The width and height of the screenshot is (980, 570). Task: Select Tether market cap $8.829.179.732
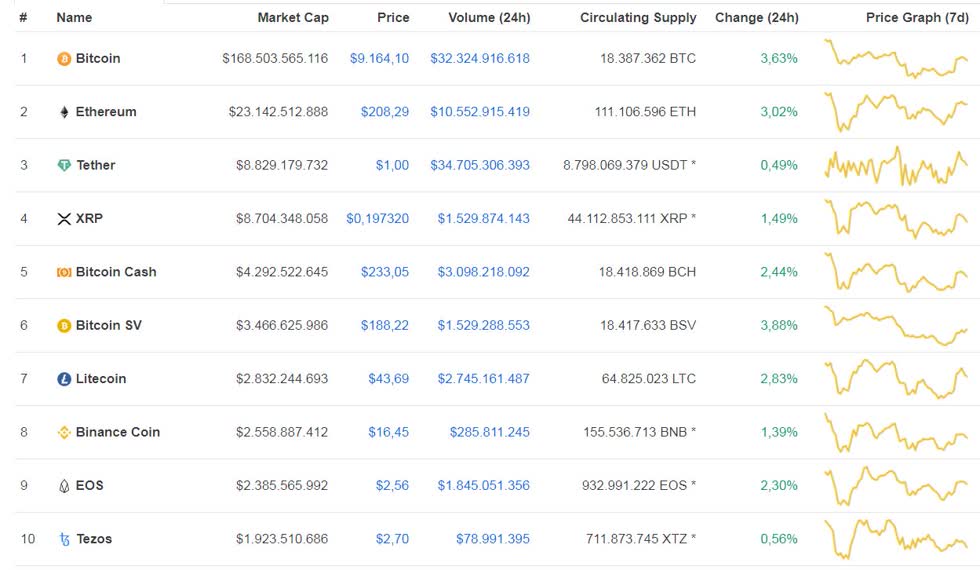coord(282,166)
